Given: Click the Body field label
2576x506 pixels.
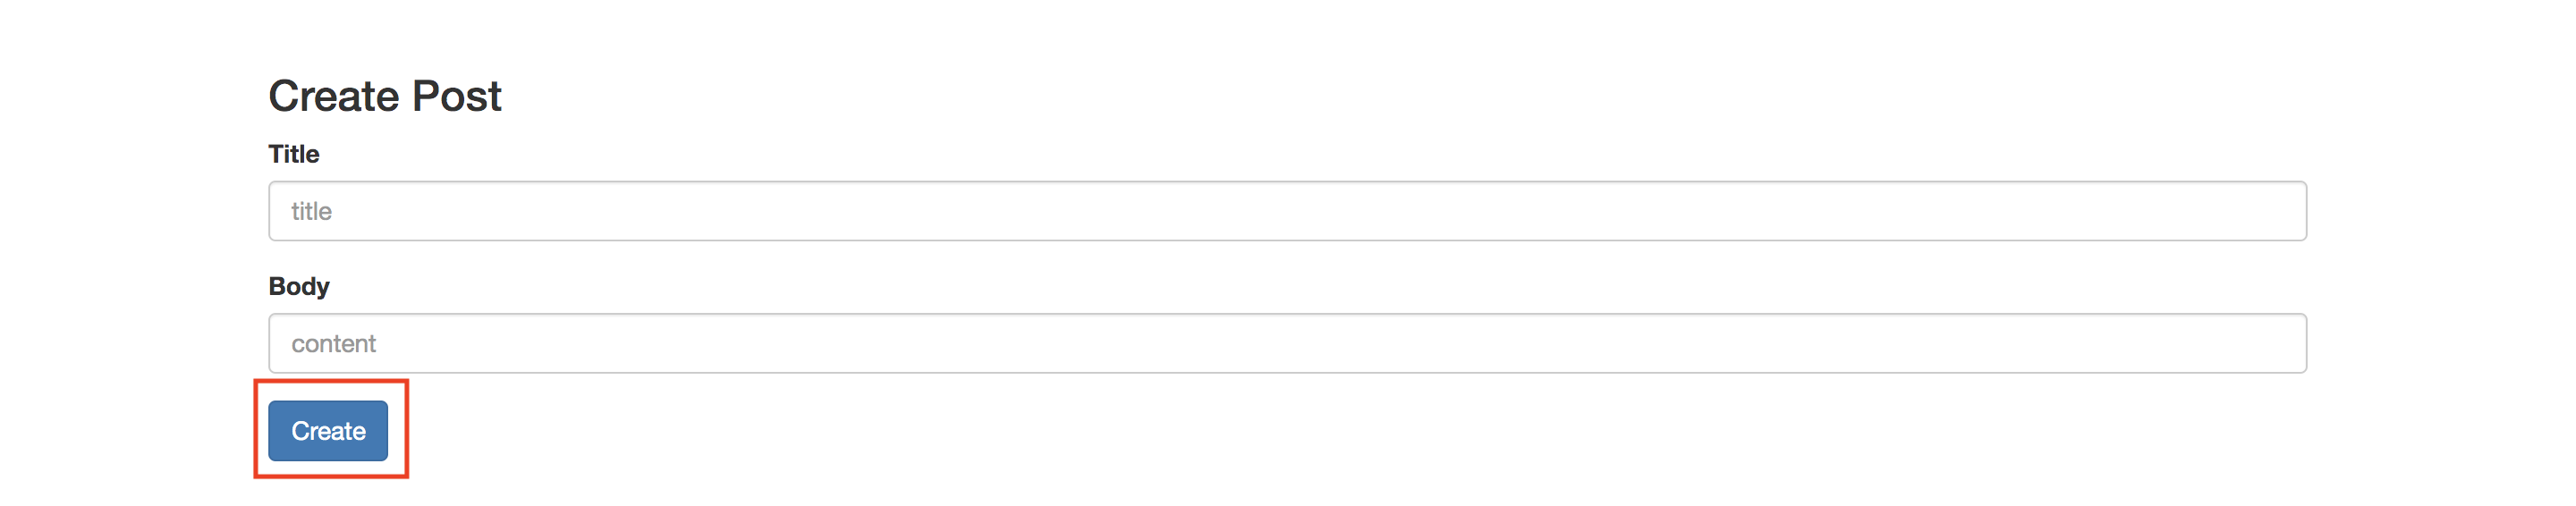Looking at the screenshot, I should coord(299,286).
